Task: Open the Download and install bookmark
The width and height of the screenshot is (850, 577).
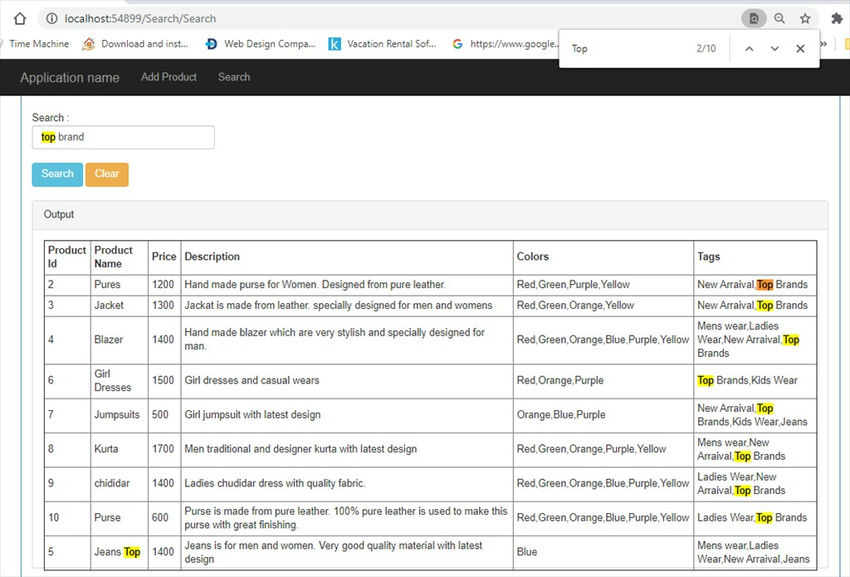Action: 136,44
